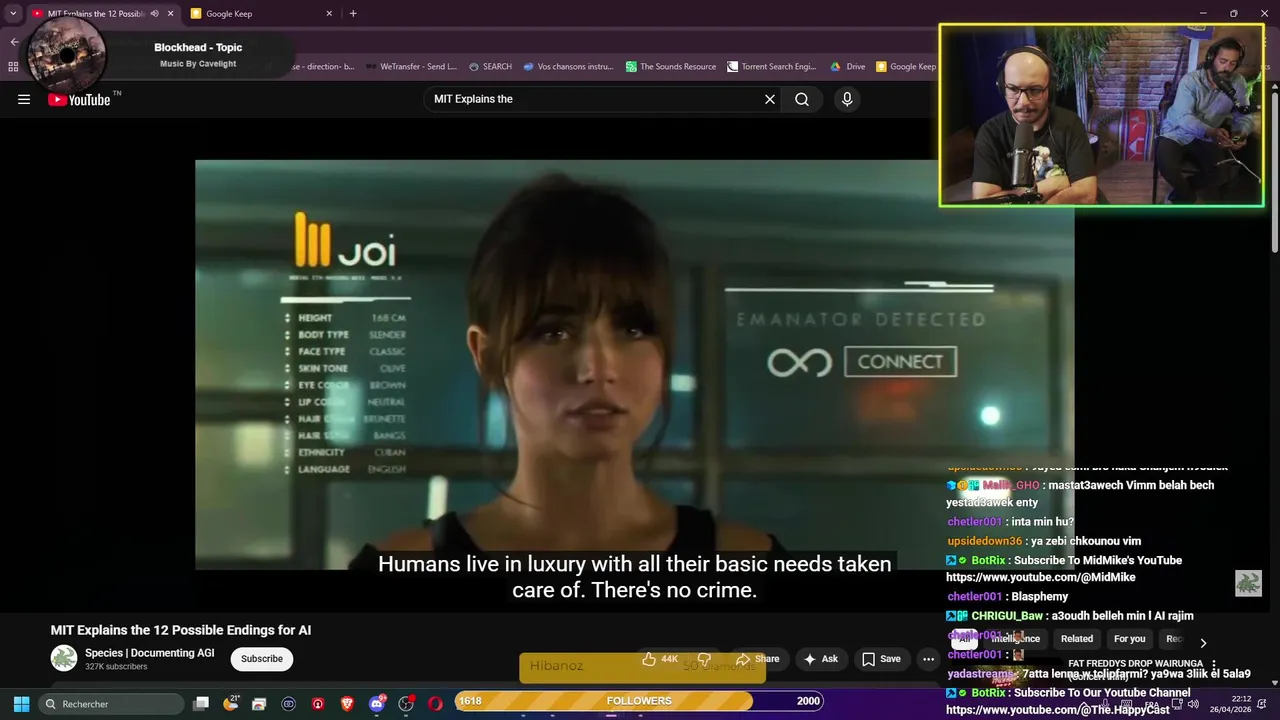Open browser apps grid icon
Screen dimensions: 1280x720
pyautogui.click(x=13, y=67)
